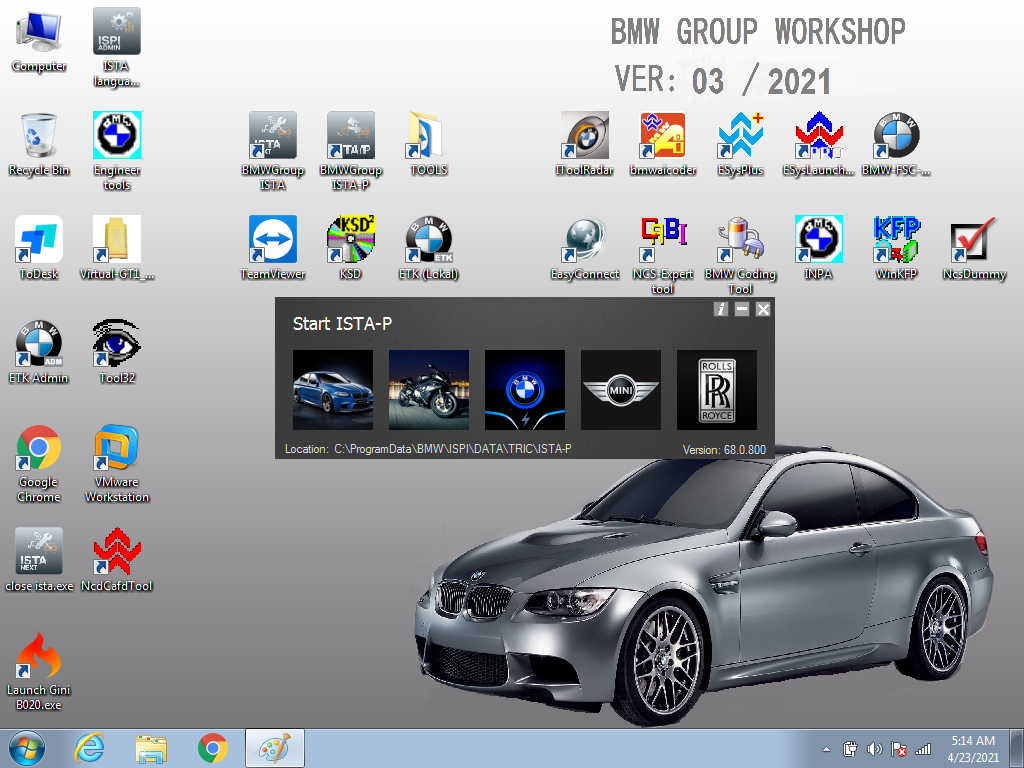This screenshot has width=1024, height=768.
Task: Show hidden system tray icons arrow
Action: coord(826,749)
